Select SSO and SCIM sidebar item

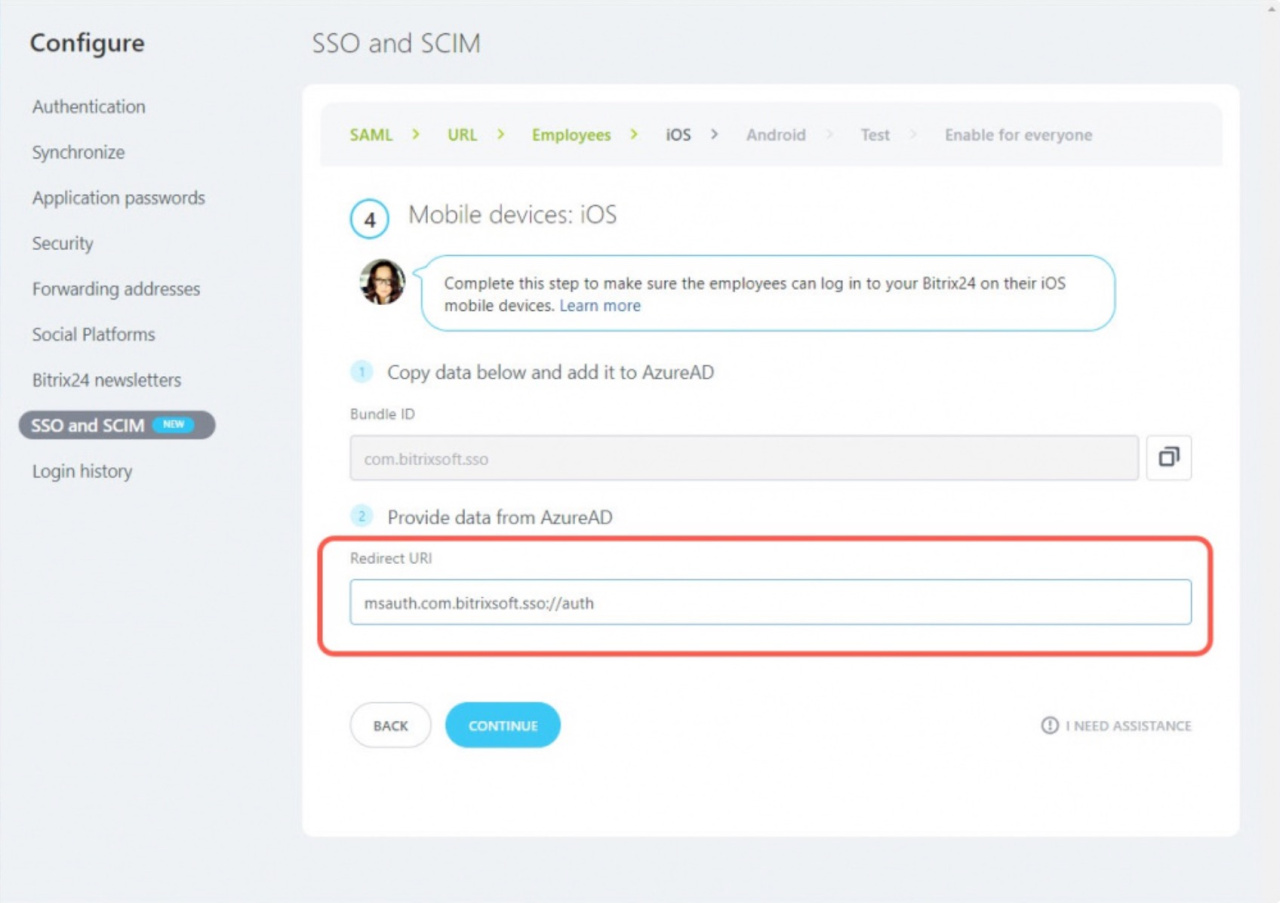[x=117, y=425]
